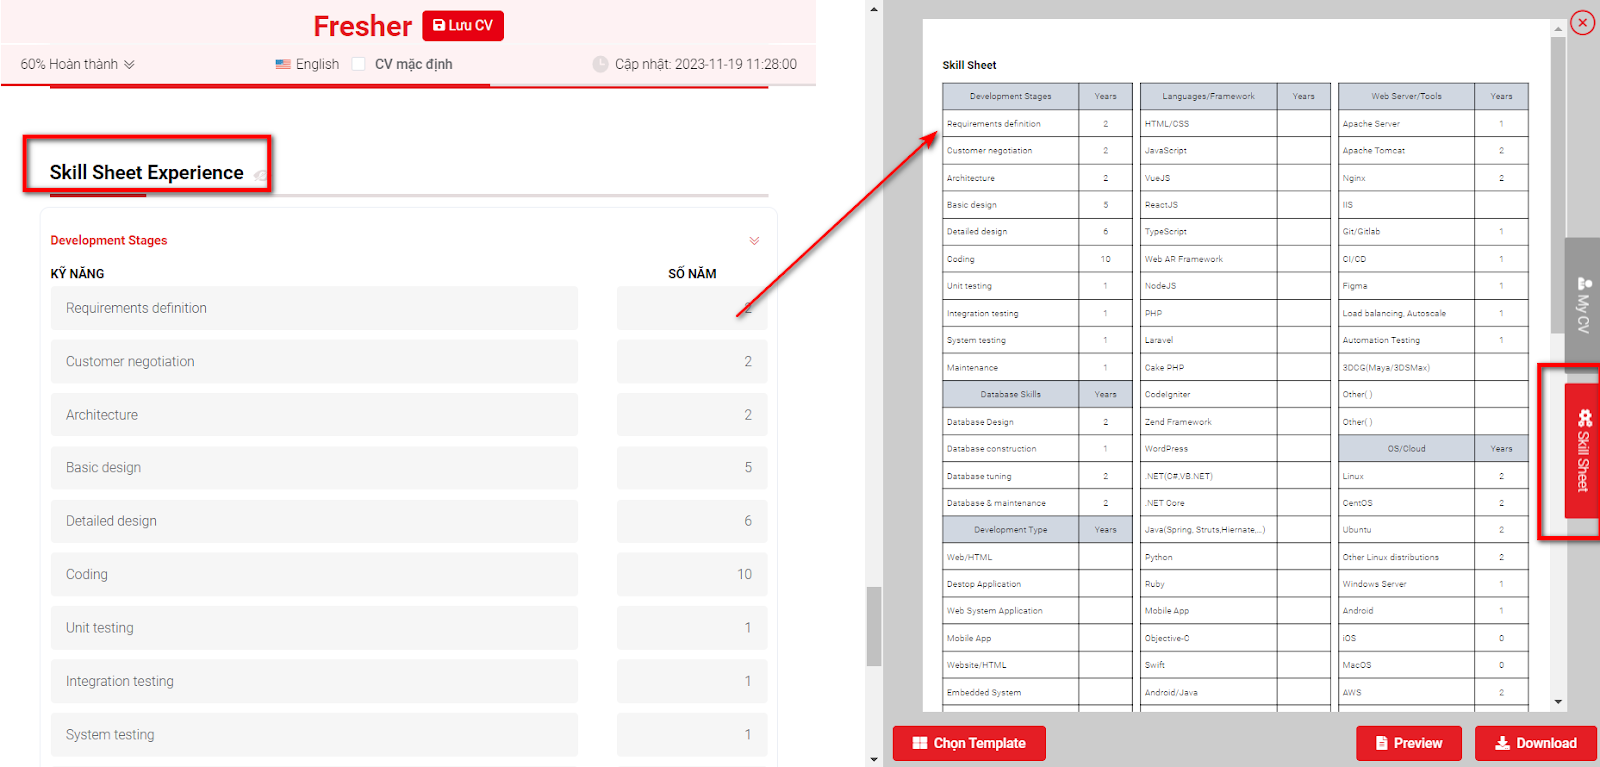The width and height of the screenshot is (1600, 767).
Task: Click the Lưu CV save button
Action: pos(463,26)
